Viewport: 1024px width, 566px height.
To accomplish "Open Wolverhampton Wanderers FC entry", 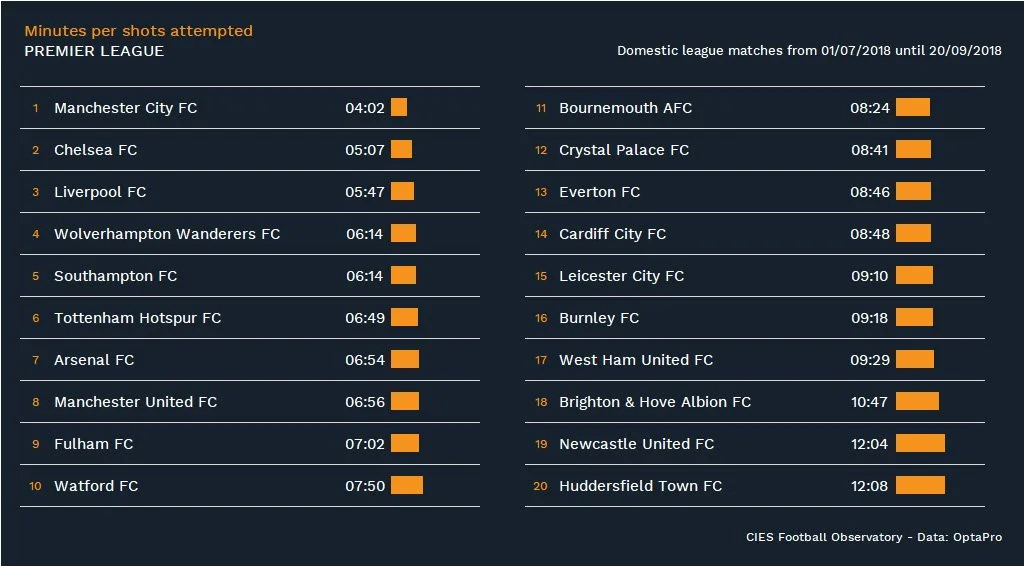I will 167,234.
